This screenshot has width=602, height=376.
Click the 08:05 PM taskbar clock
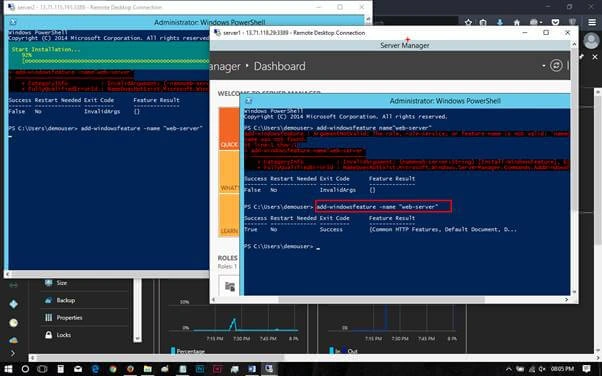[562, 369]
